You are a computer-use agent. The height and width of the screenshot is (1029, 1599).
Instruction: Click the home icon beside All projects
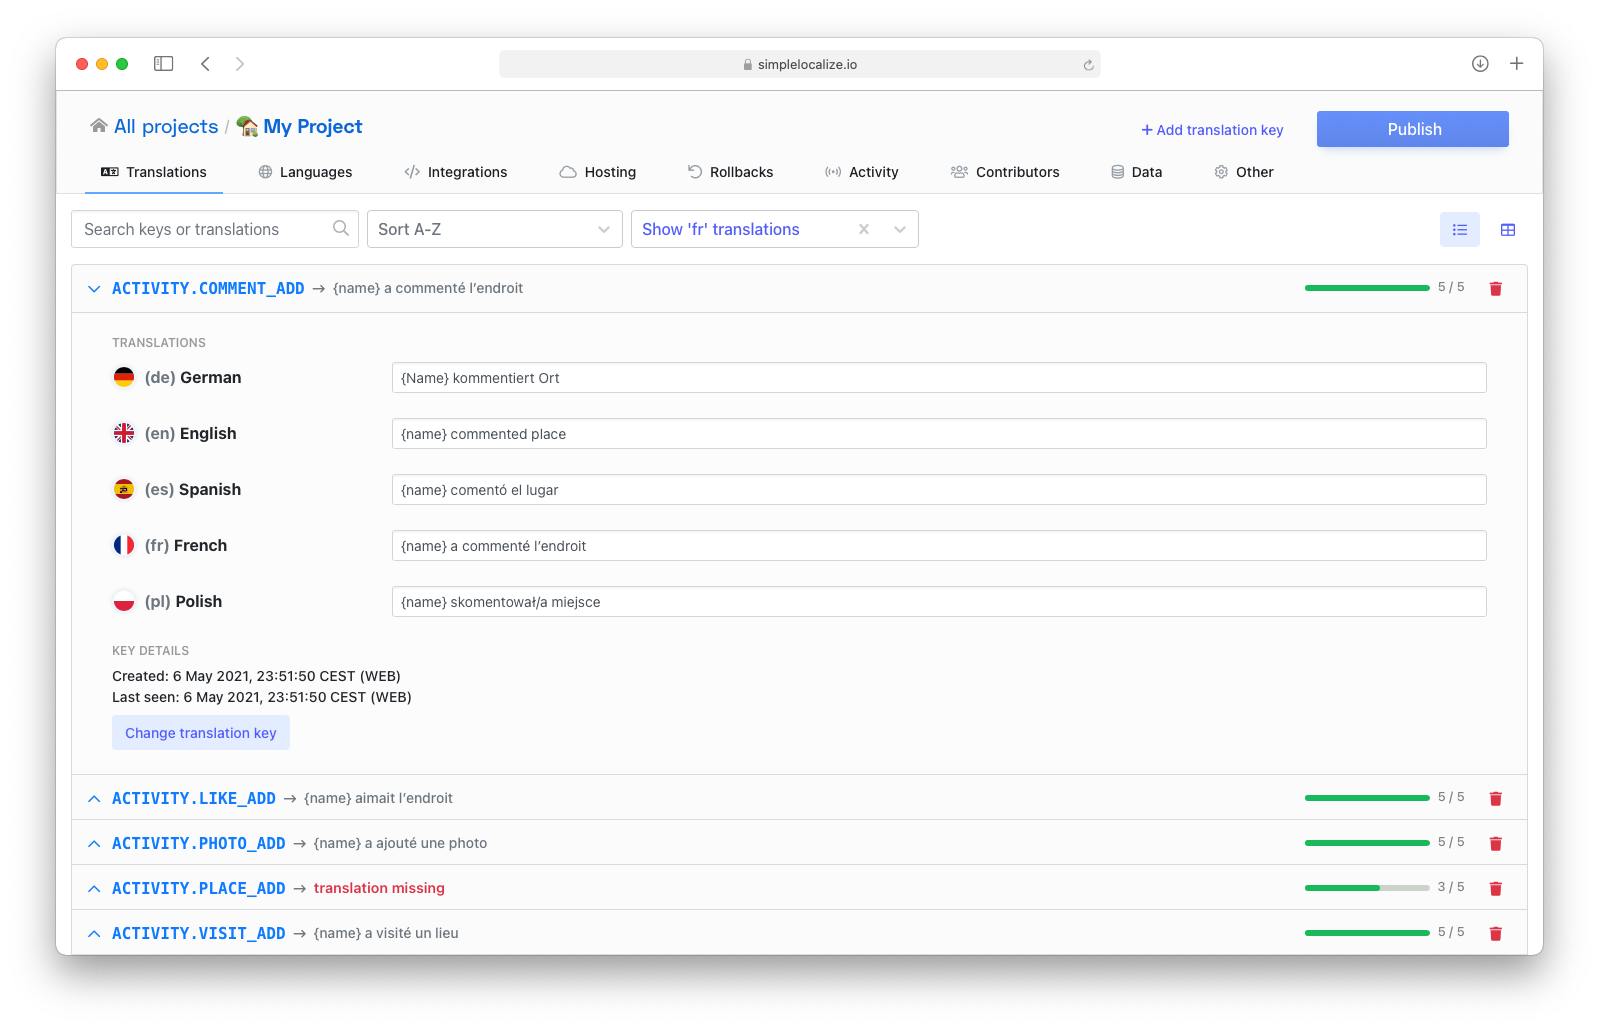[x=99, y=126]
